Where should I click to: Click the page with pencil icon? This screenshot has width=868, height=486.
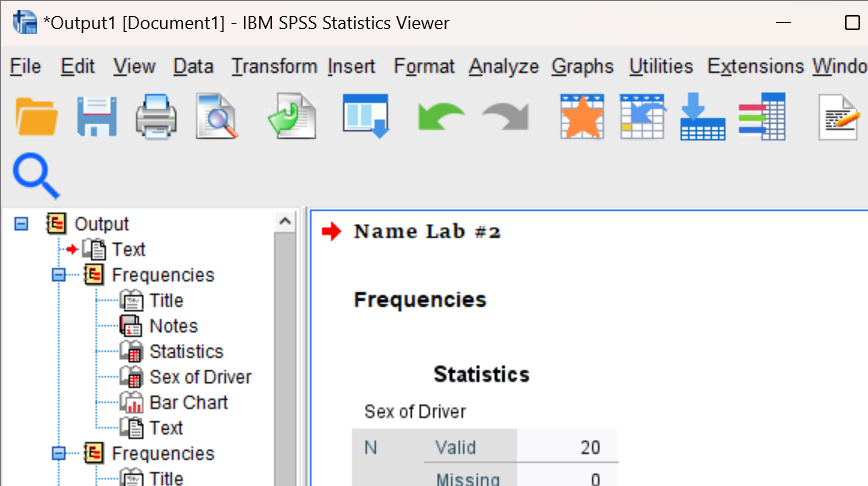839,117
